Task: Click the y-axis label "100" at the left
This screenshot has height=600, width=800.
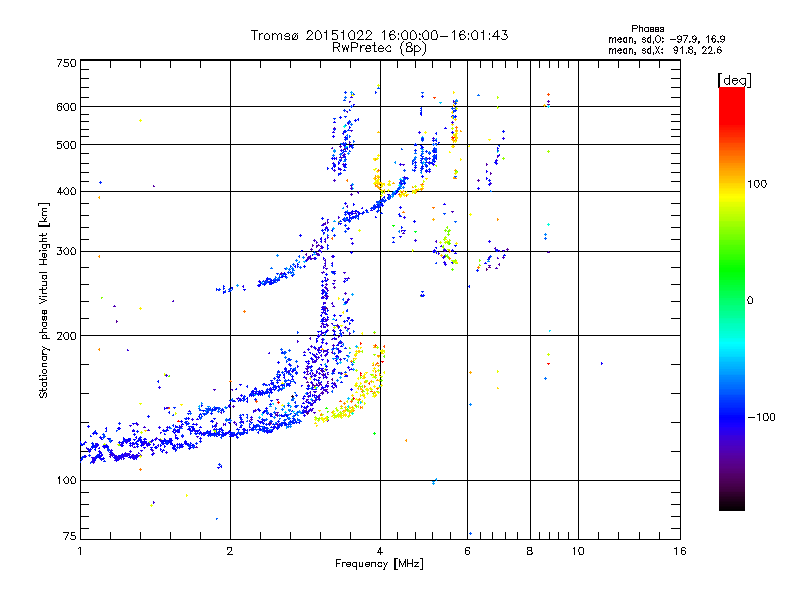Action: click(x=66, y=480)
